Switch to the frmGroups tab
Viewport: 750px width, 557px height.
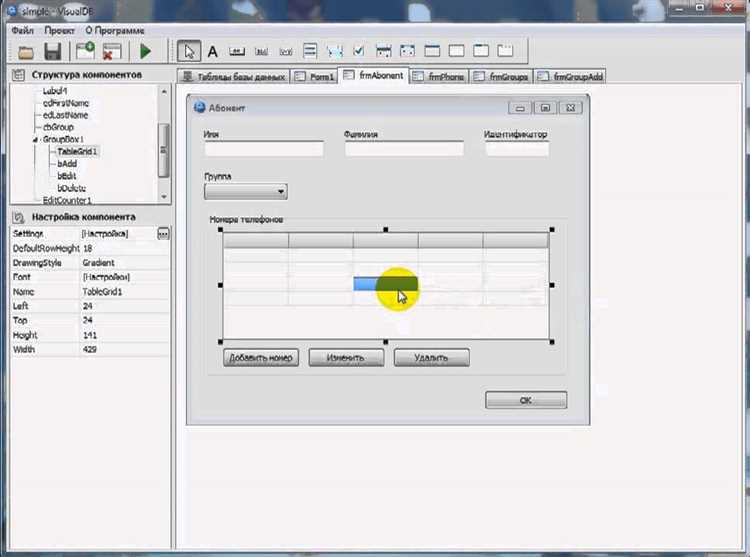coord(501,76)
